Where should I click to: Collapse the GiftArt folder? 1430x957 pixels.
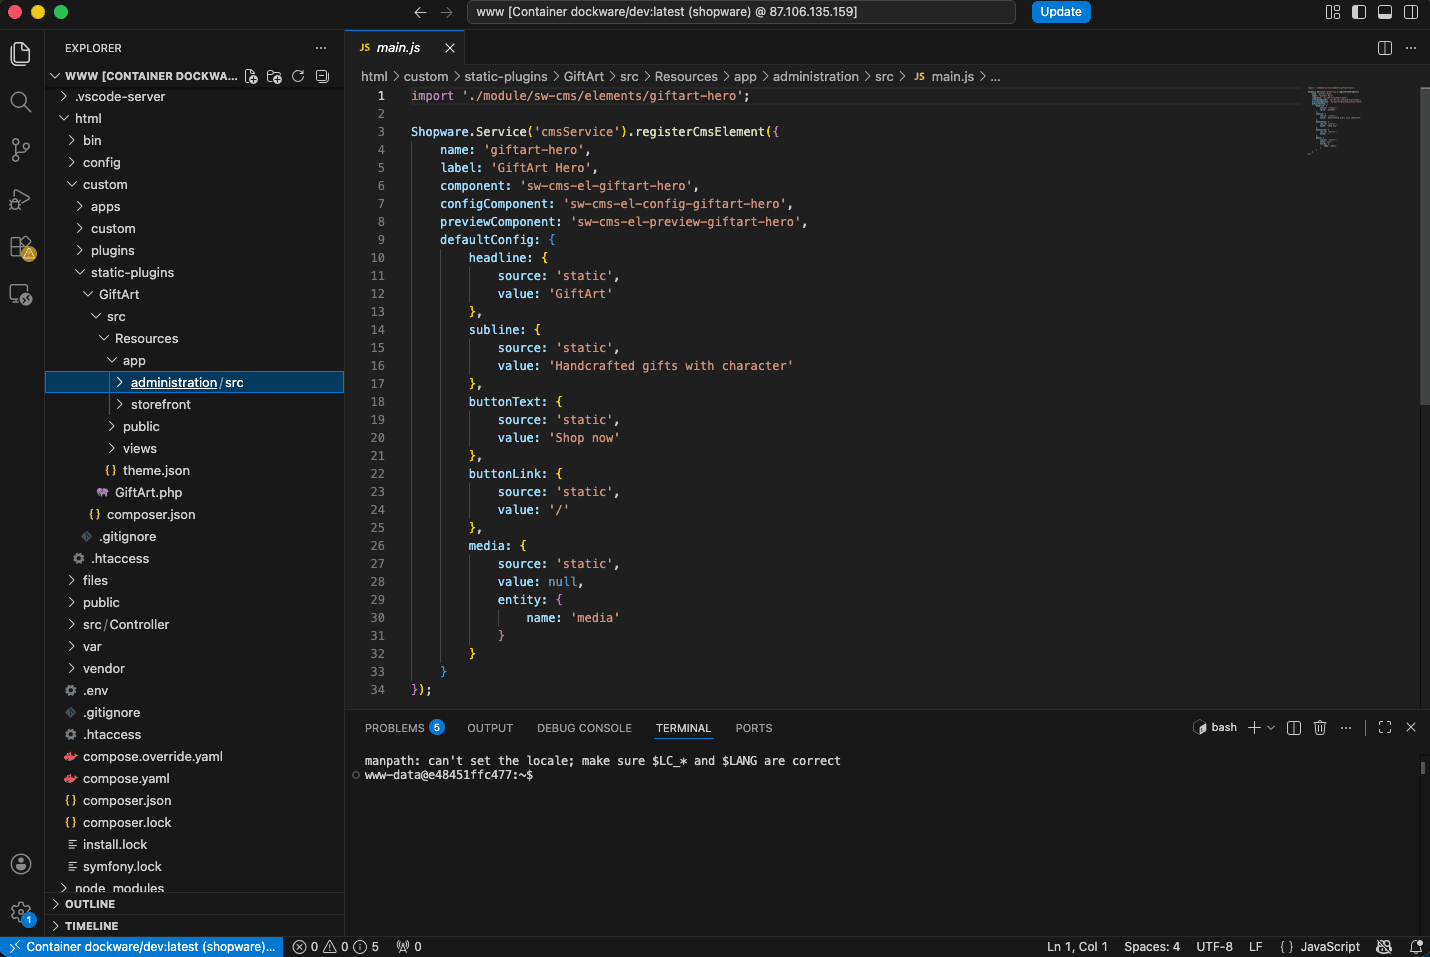[194, 294]
